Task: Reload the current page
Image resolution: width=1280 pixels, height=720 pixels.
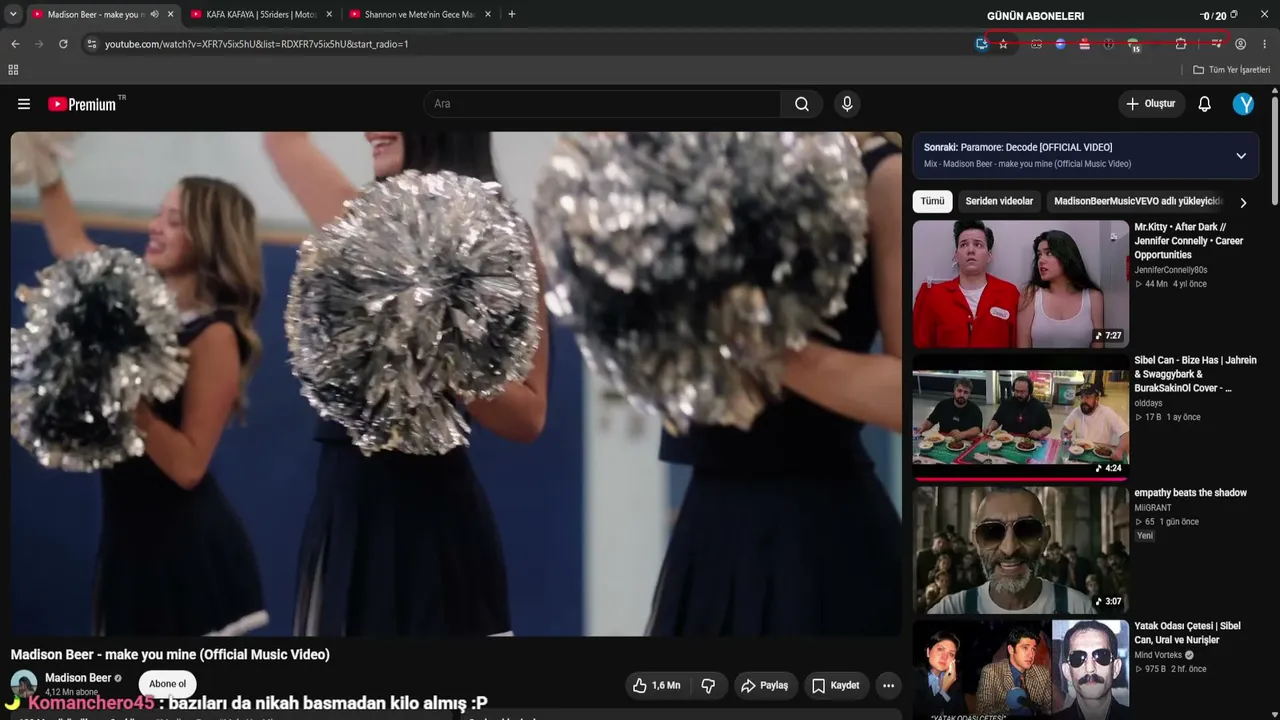Action: pyautogui.click(x=63, y=44)
